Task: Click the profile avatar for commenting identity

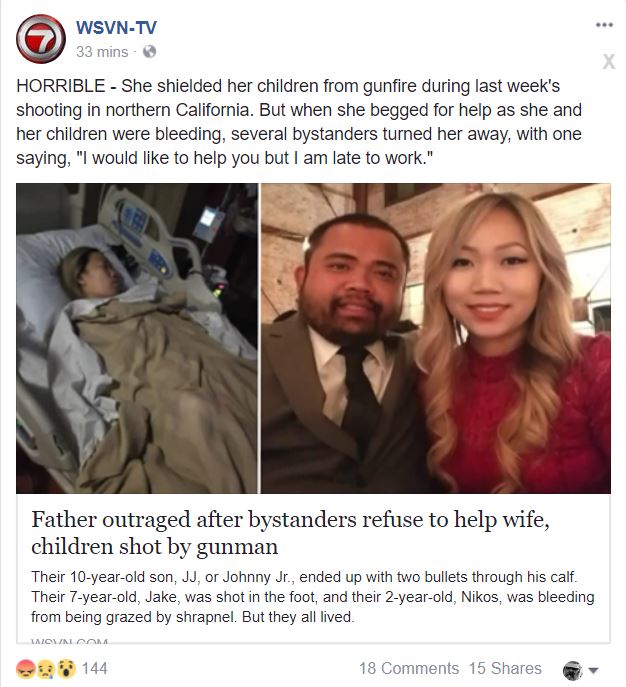Action: (572, 670)
